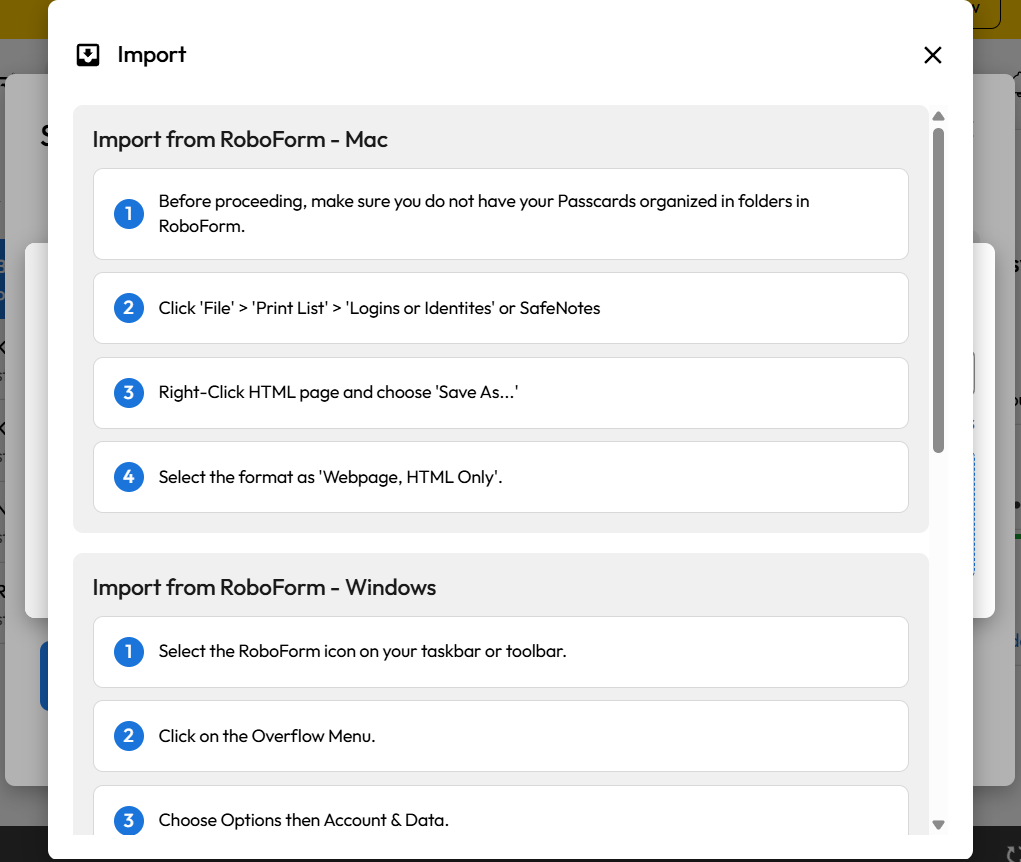The width and height of the screenshot is (1021, 862).
Task: Select the 'Webpage, HTML Only' format card
Action: tap(500, 477)
